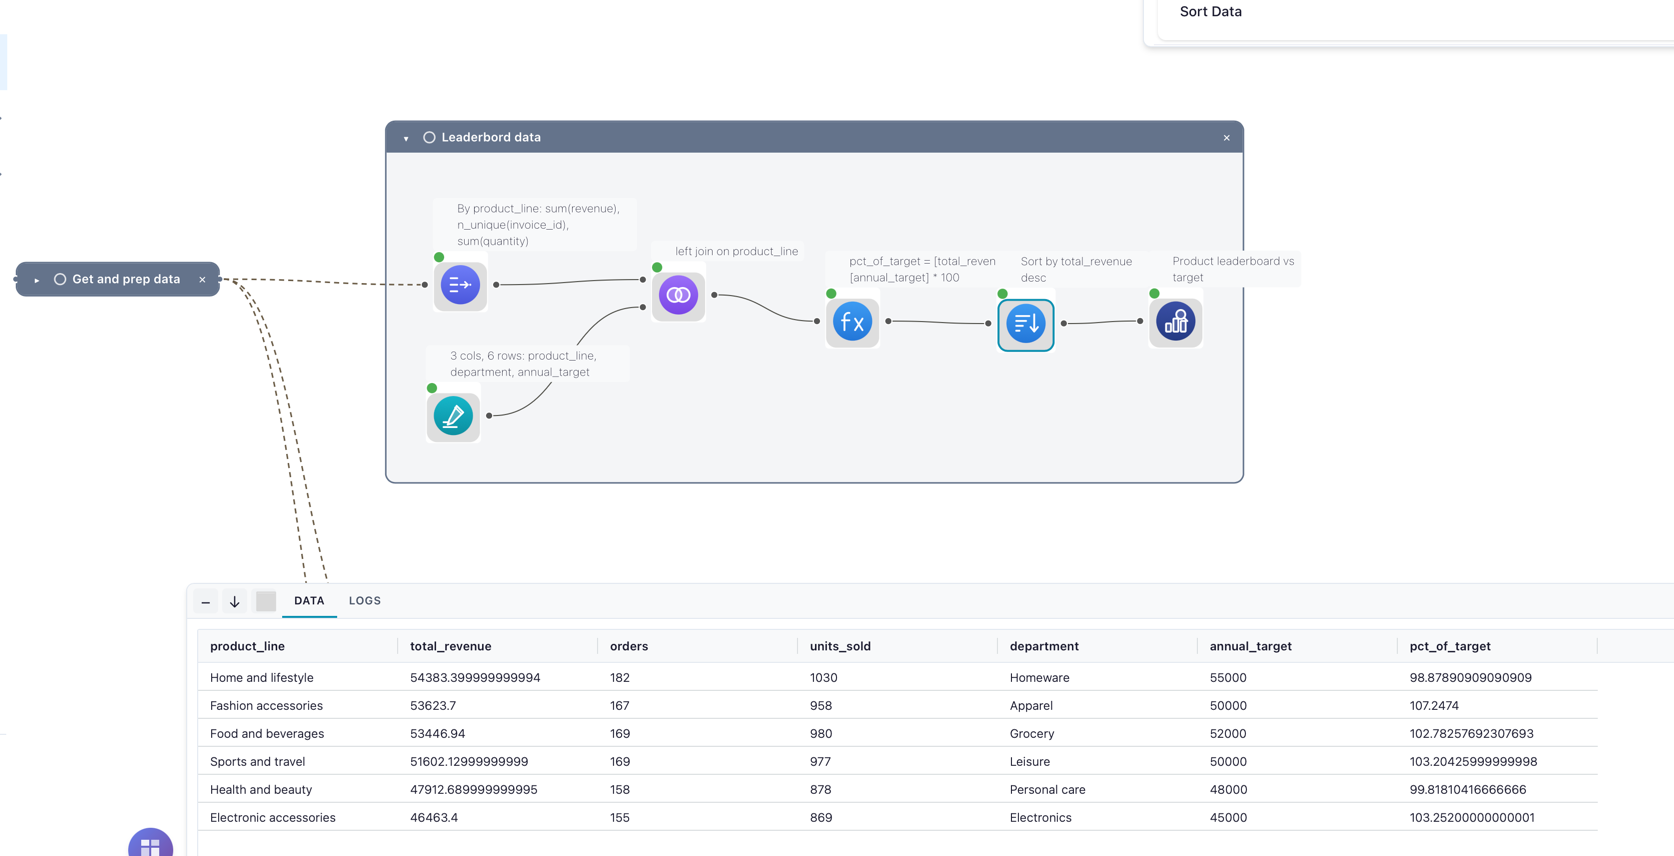
Task: Click the units_sold column header
Action: 840,646
